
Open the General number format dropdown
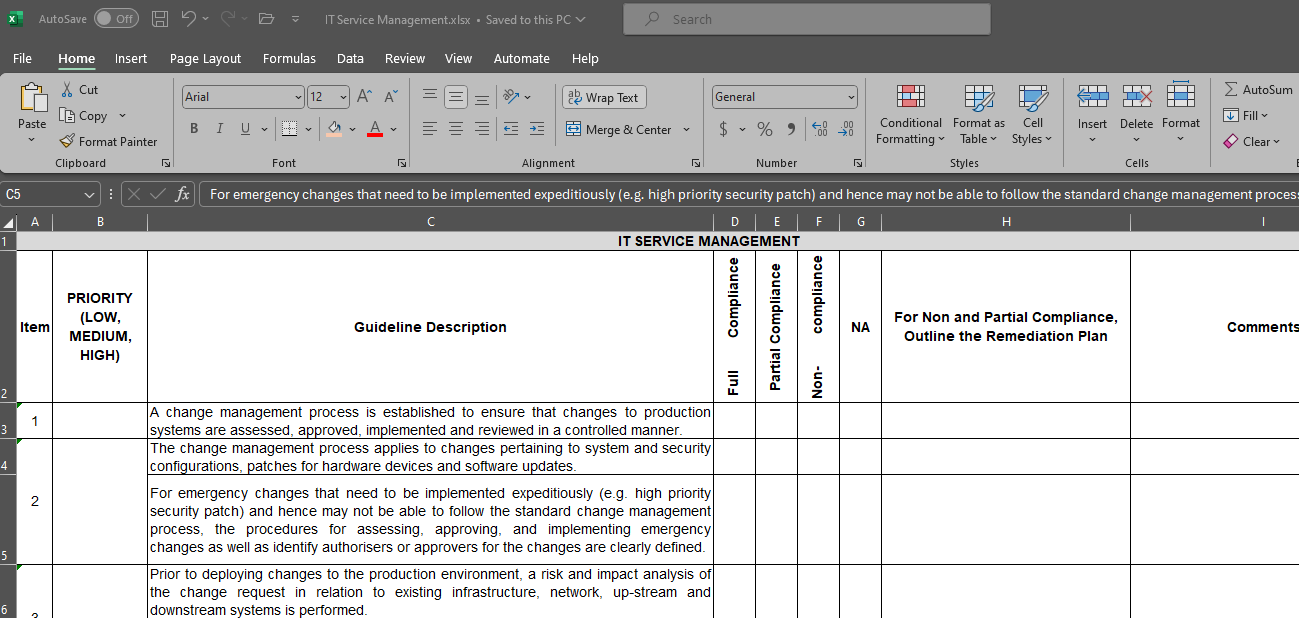click(x=852, y=97)
